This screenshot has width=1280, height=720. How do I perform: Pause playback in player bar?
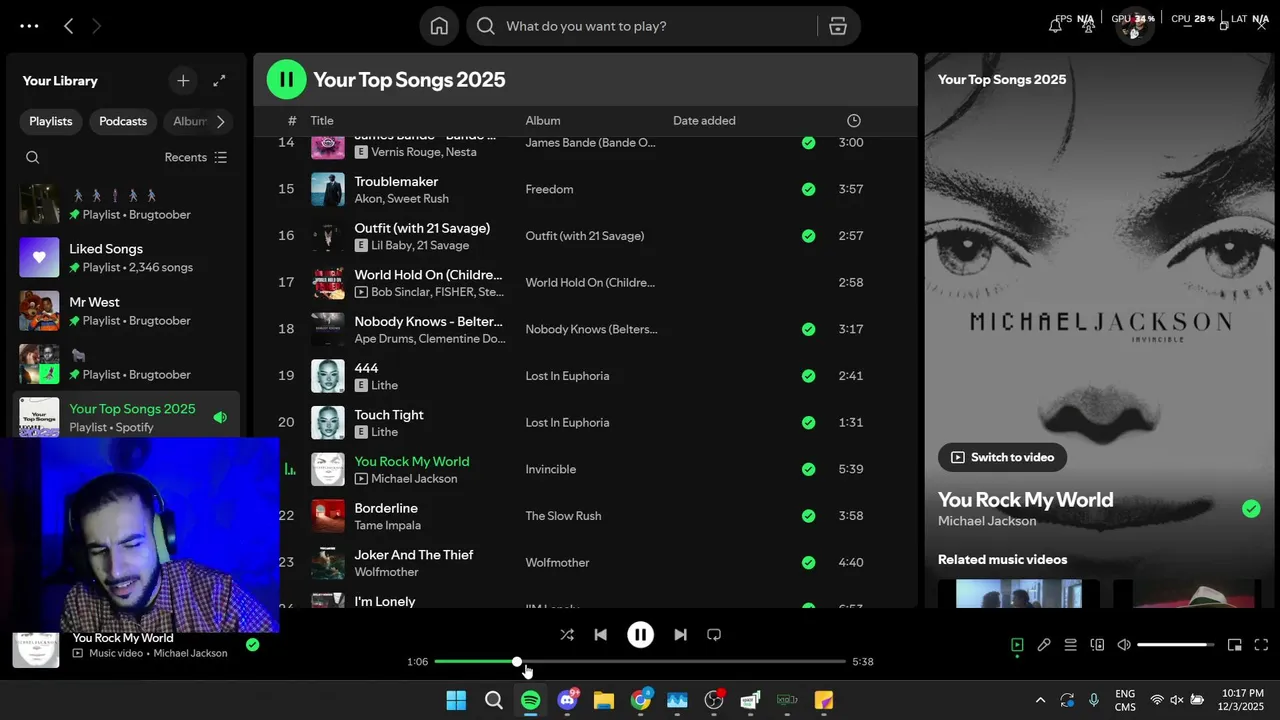point(640,634)
